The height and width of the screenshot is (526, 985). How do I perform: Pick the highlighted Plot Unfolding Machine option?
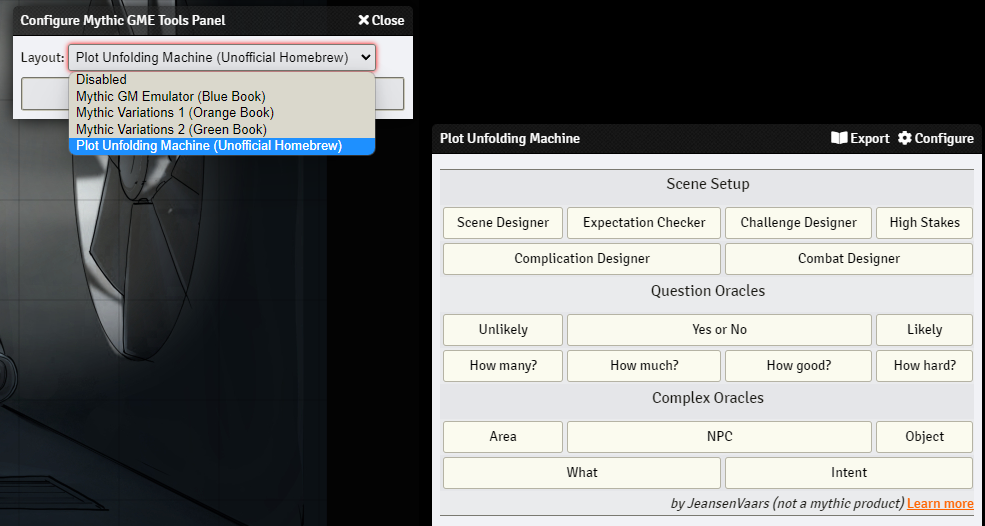coord(222,146)
